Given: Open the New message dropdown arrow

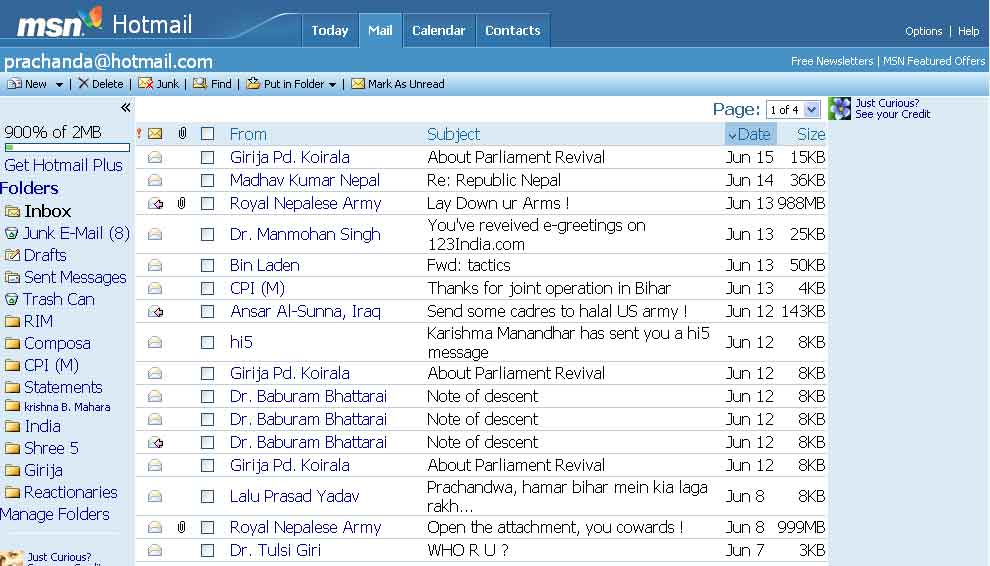Looking at the screenshot, I should (x=59, y=85).
